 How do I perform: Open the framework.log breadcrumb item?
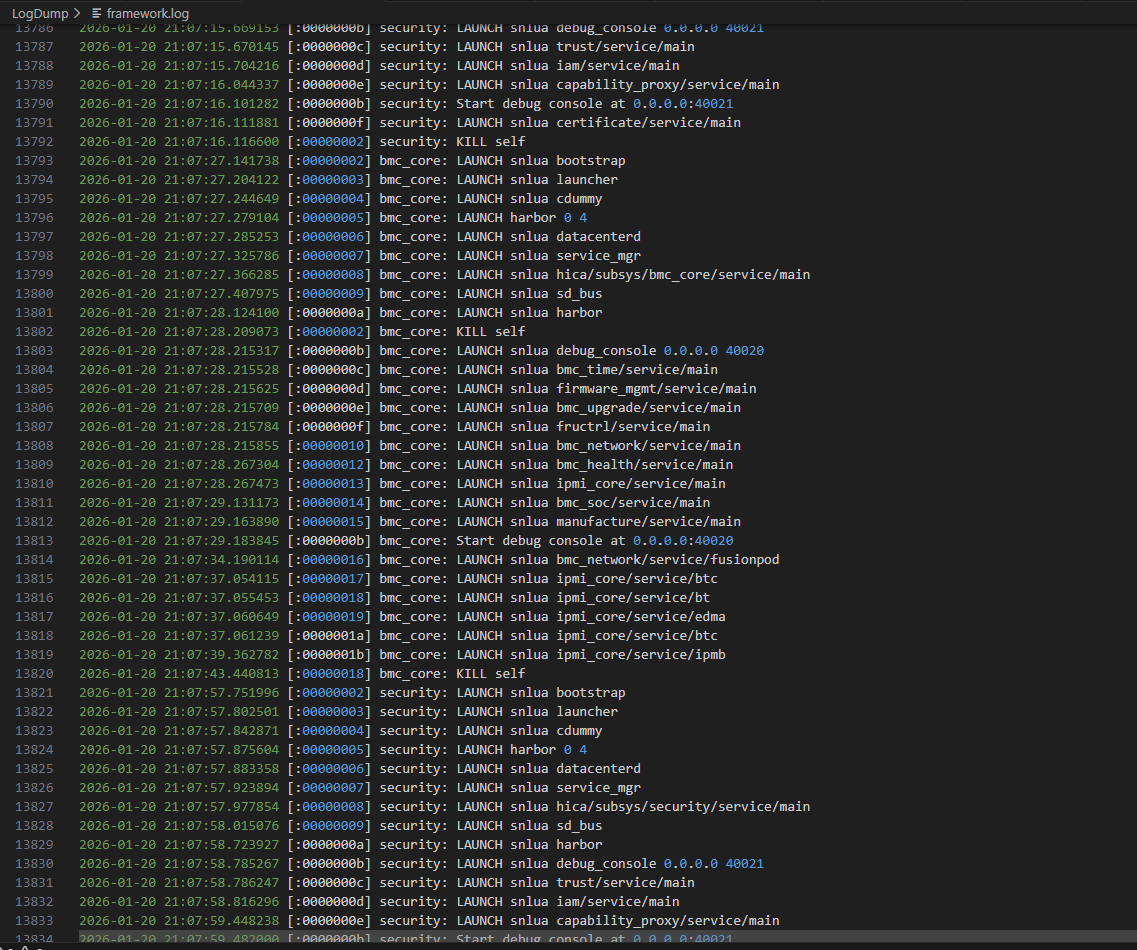point(148,13)
